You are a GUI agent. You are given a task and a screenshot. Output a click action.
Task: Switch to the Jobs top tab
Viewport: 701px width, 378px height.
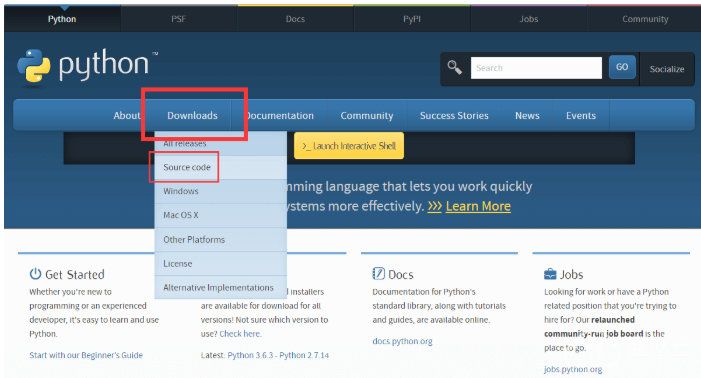click(x=528, y=19)
